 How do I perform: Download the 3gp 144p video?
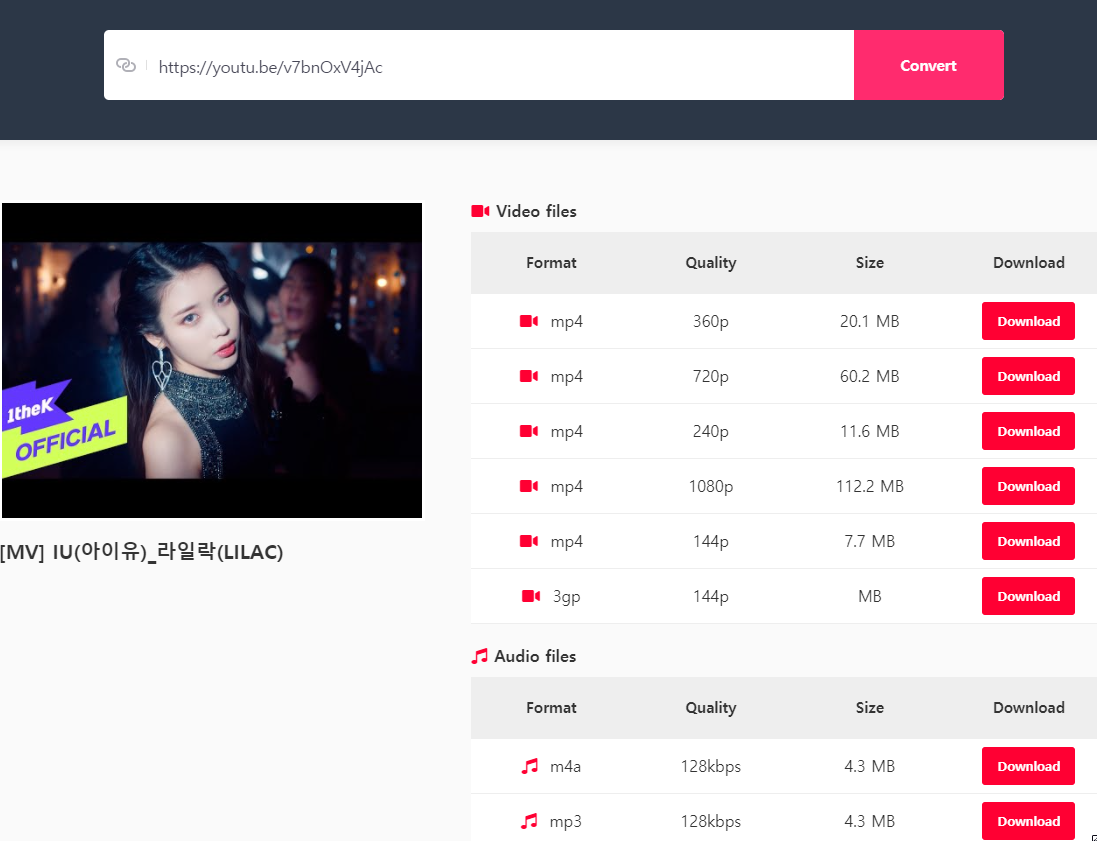point(1028,596)
